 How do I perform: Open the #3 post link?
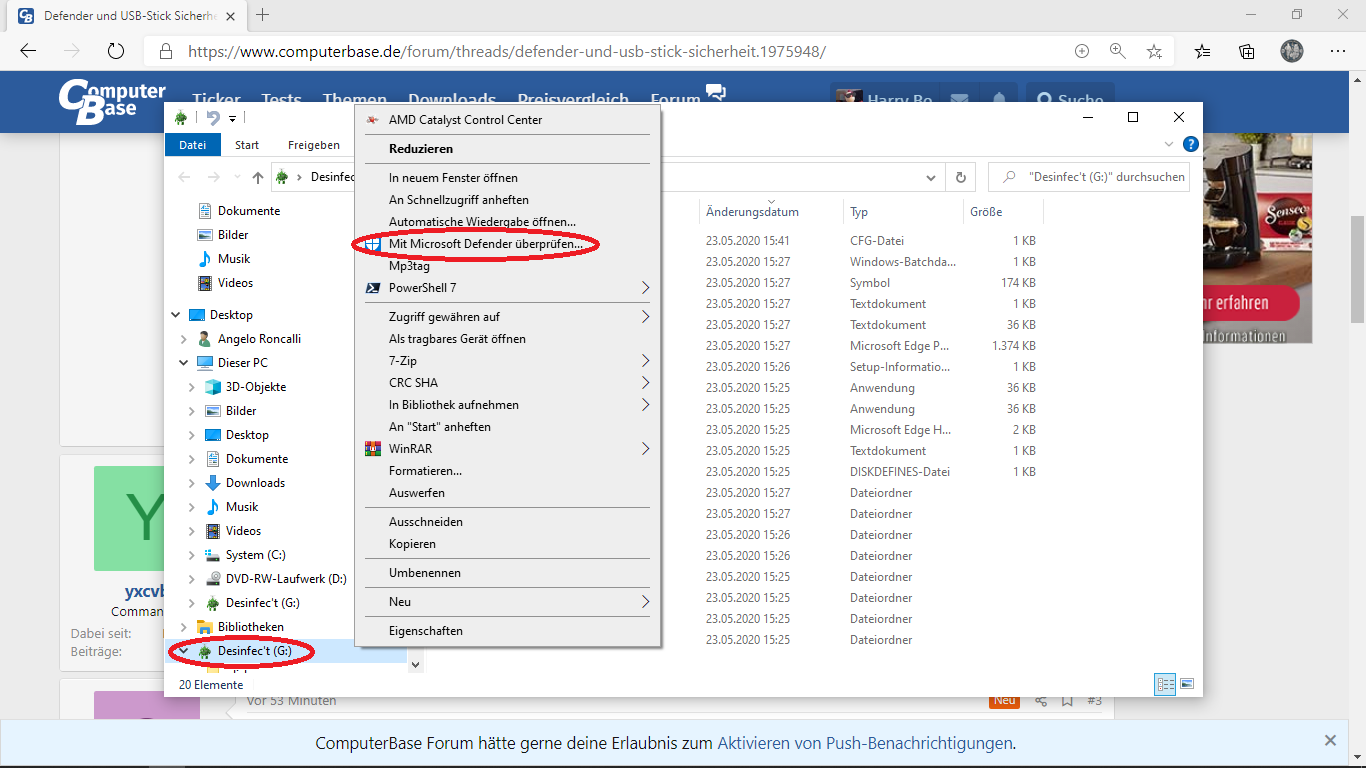1094,701
